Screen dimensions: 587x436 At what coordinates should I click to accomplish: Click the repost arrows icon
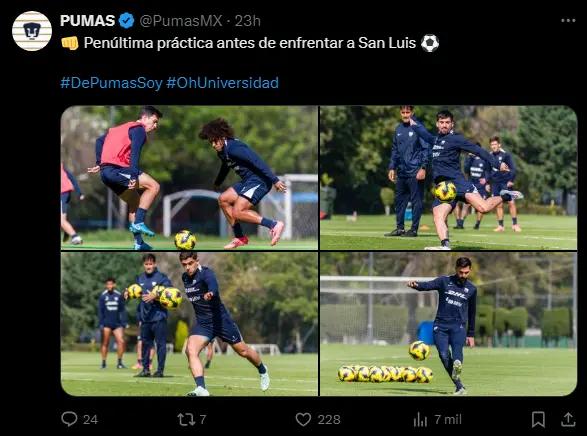(x=186, y=419)
